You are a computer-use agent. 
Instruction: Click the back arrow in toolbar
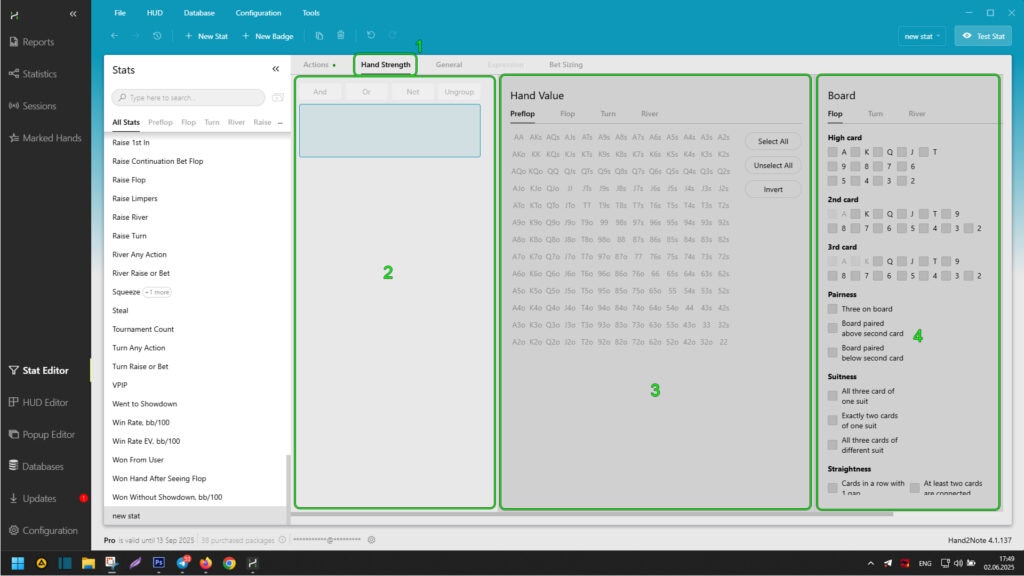(114, 36)
